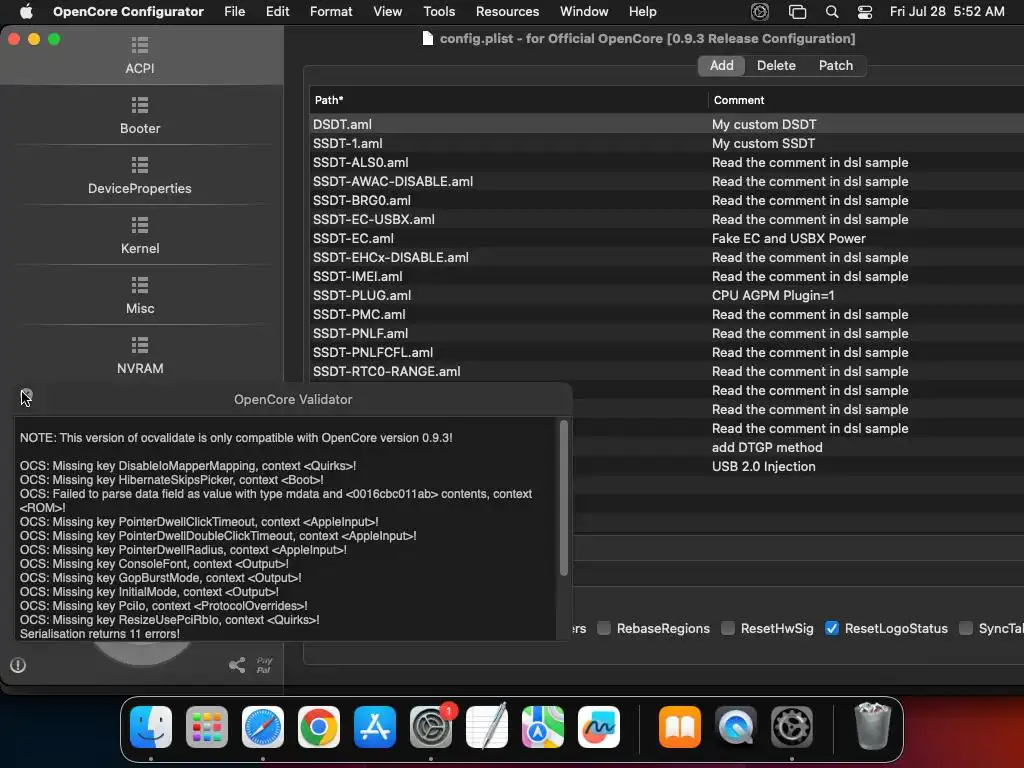1024x768 pixels.
Task: Open the Apple menu
Action: [26, 11]
